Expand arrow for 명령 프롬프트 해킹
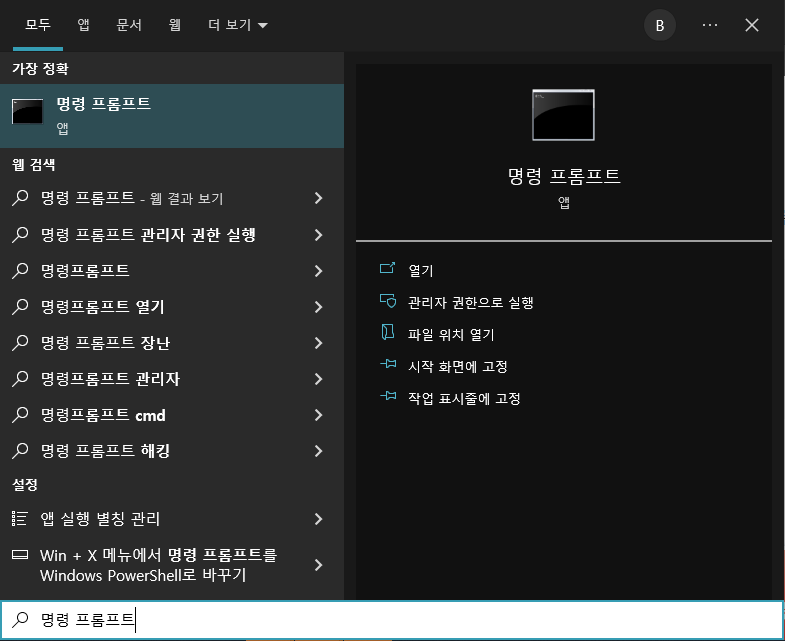 pos(318,451)
